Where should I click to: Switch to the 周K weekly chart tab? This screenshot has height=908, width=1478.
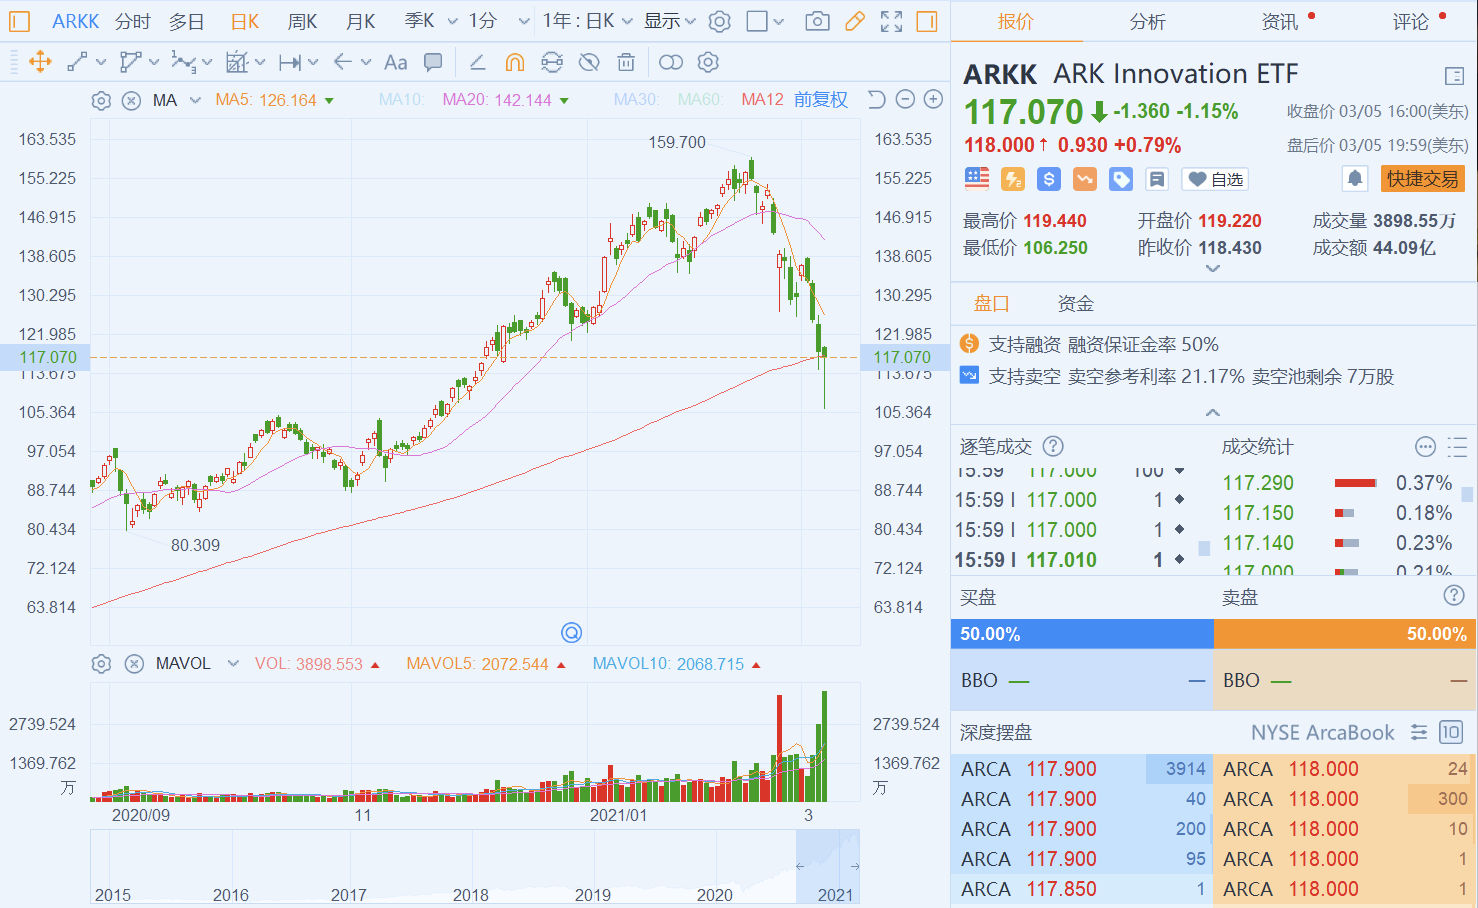pos(302,21)
